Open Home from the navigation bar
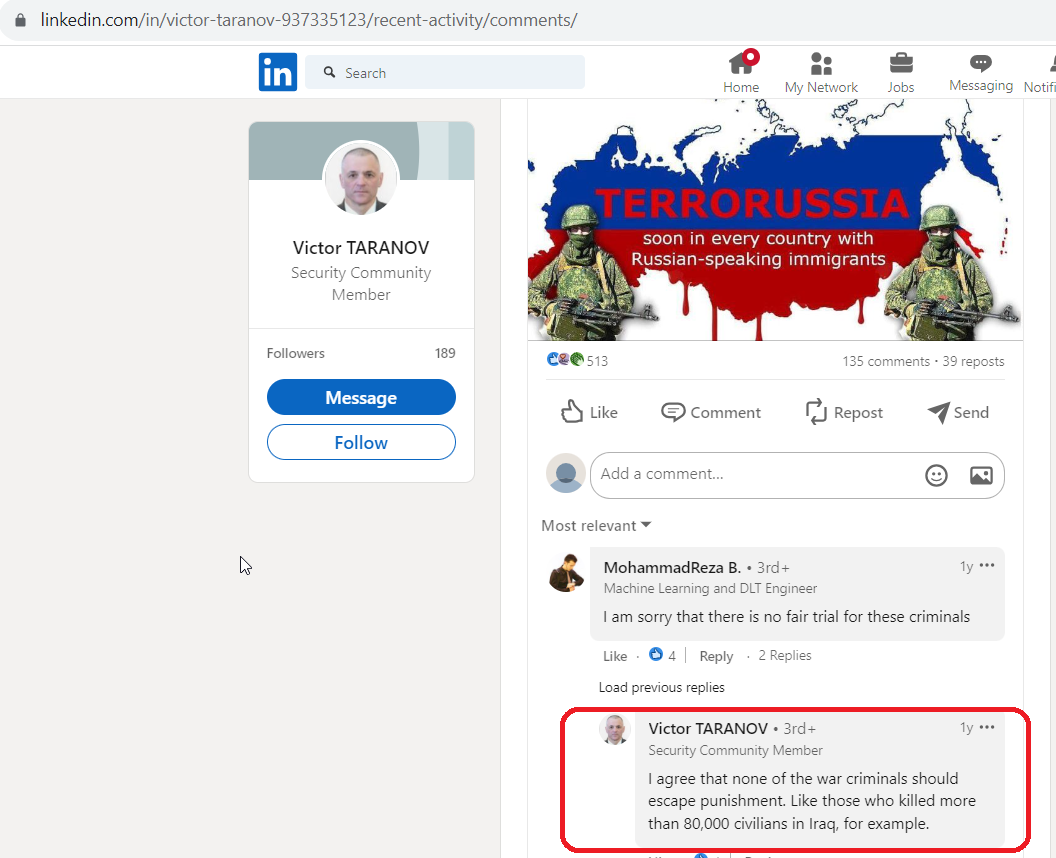The image size is (1056, 858). coord(741,72)
